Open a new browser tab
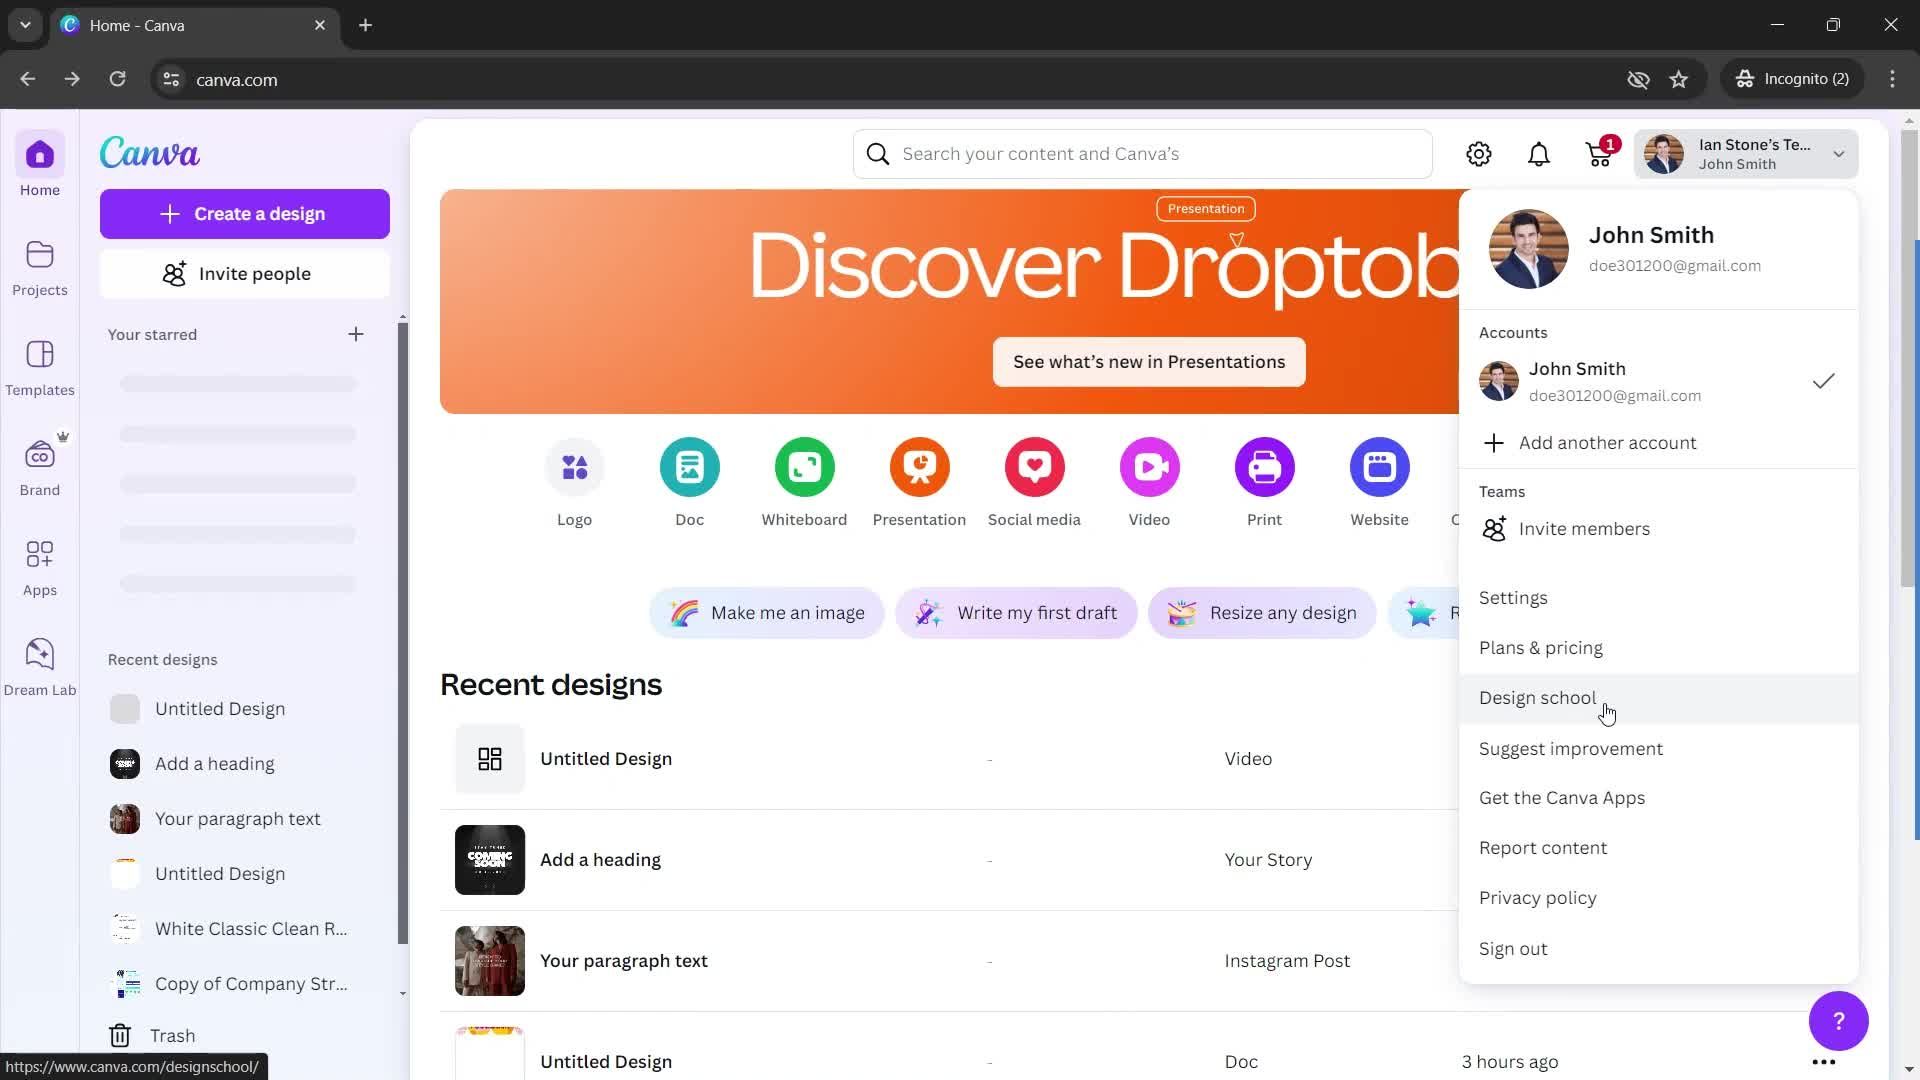Image resolution: width=1920 pixels, height=1080 pixels. click(x=366, y=25)
